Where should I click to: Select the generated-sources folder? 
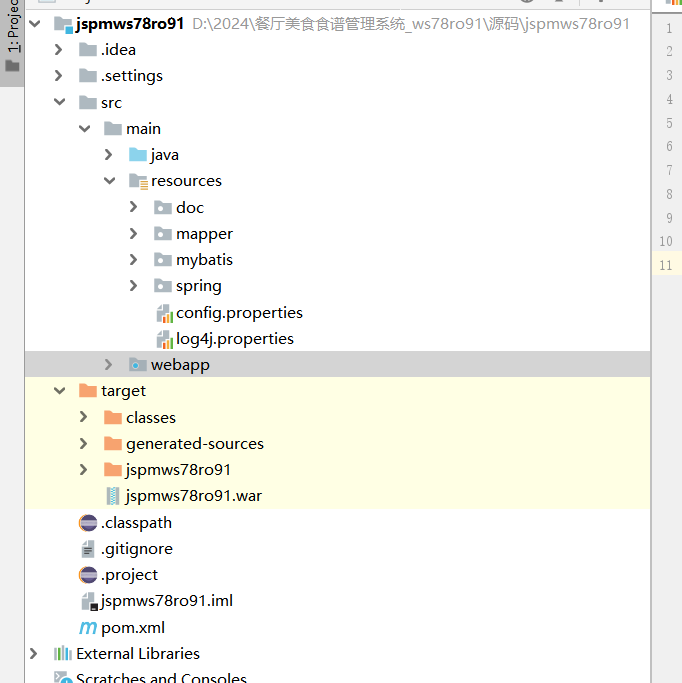[x=194, y=444]
